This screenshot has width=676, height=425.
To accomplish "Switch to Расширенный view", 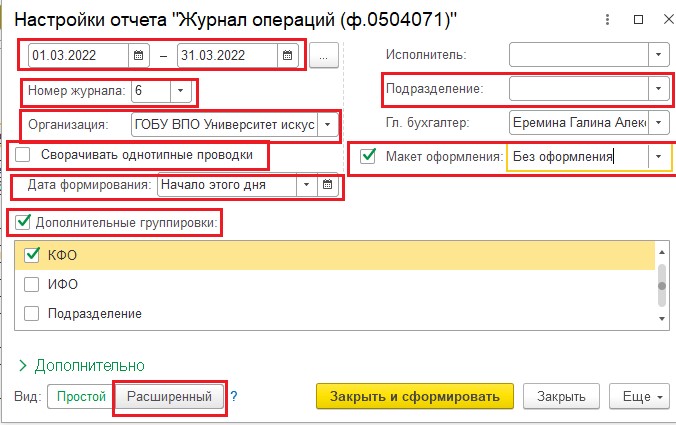I will [x=169, y=397].
